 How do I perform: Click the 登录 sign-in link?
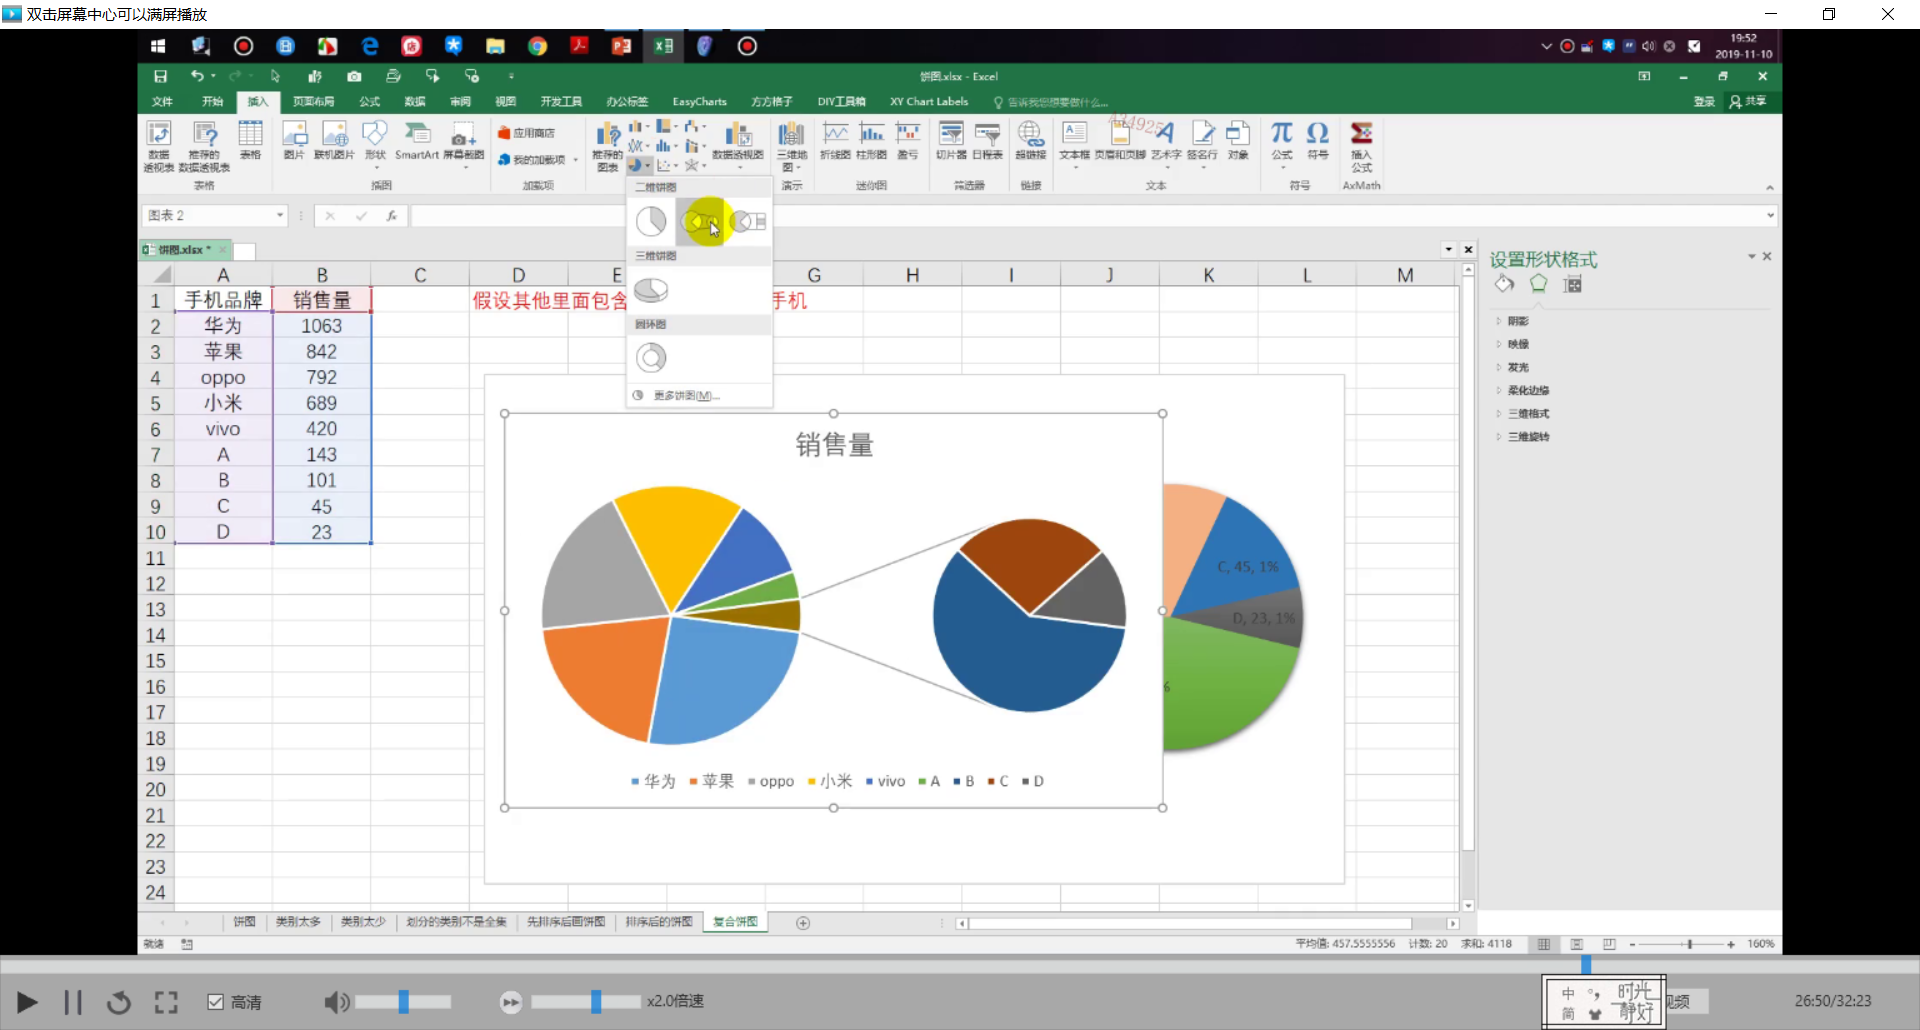pos(1704,101)
